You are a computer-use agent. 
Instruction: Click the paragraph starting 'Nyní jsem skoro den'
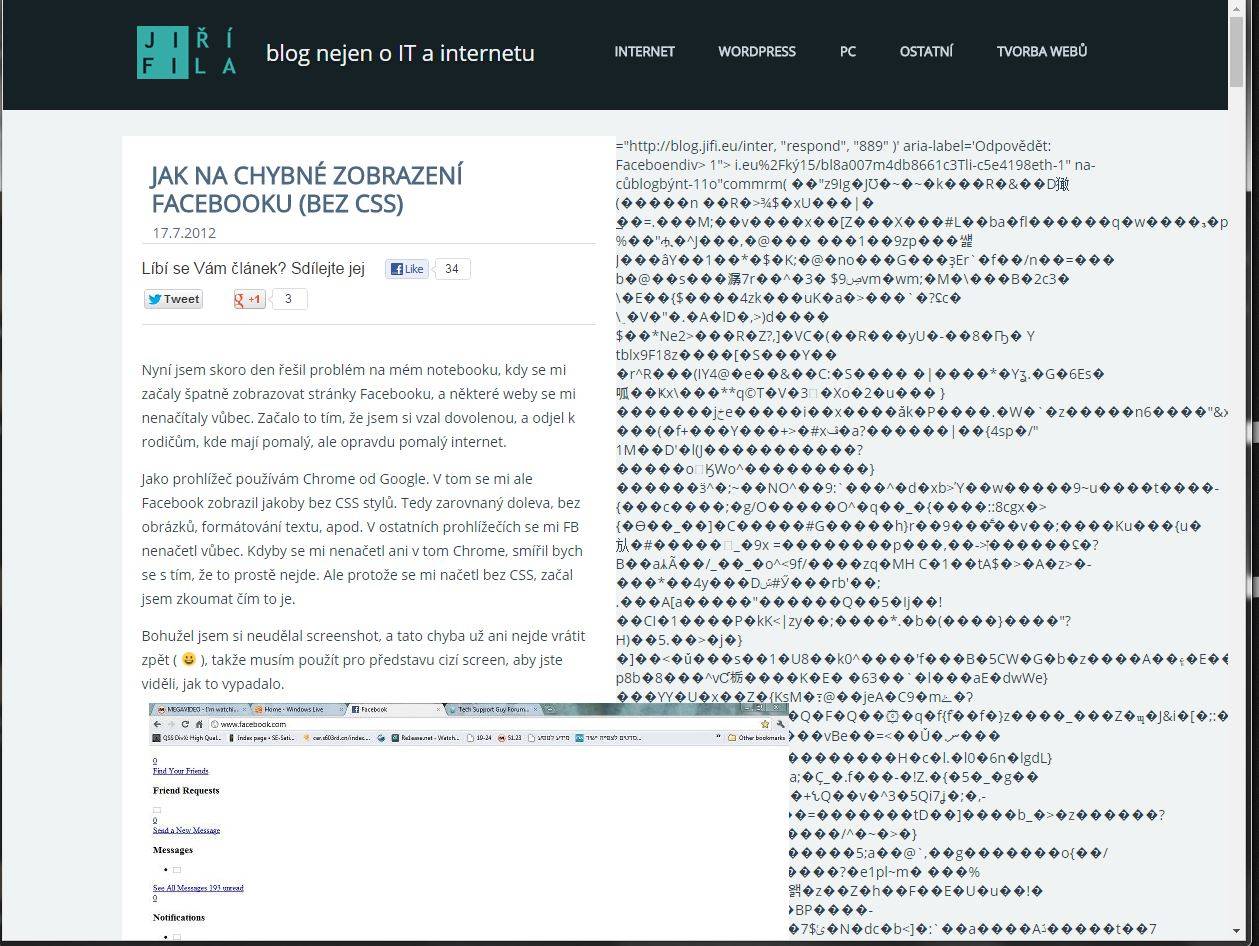pyautogui.click(x=359, y=406)
